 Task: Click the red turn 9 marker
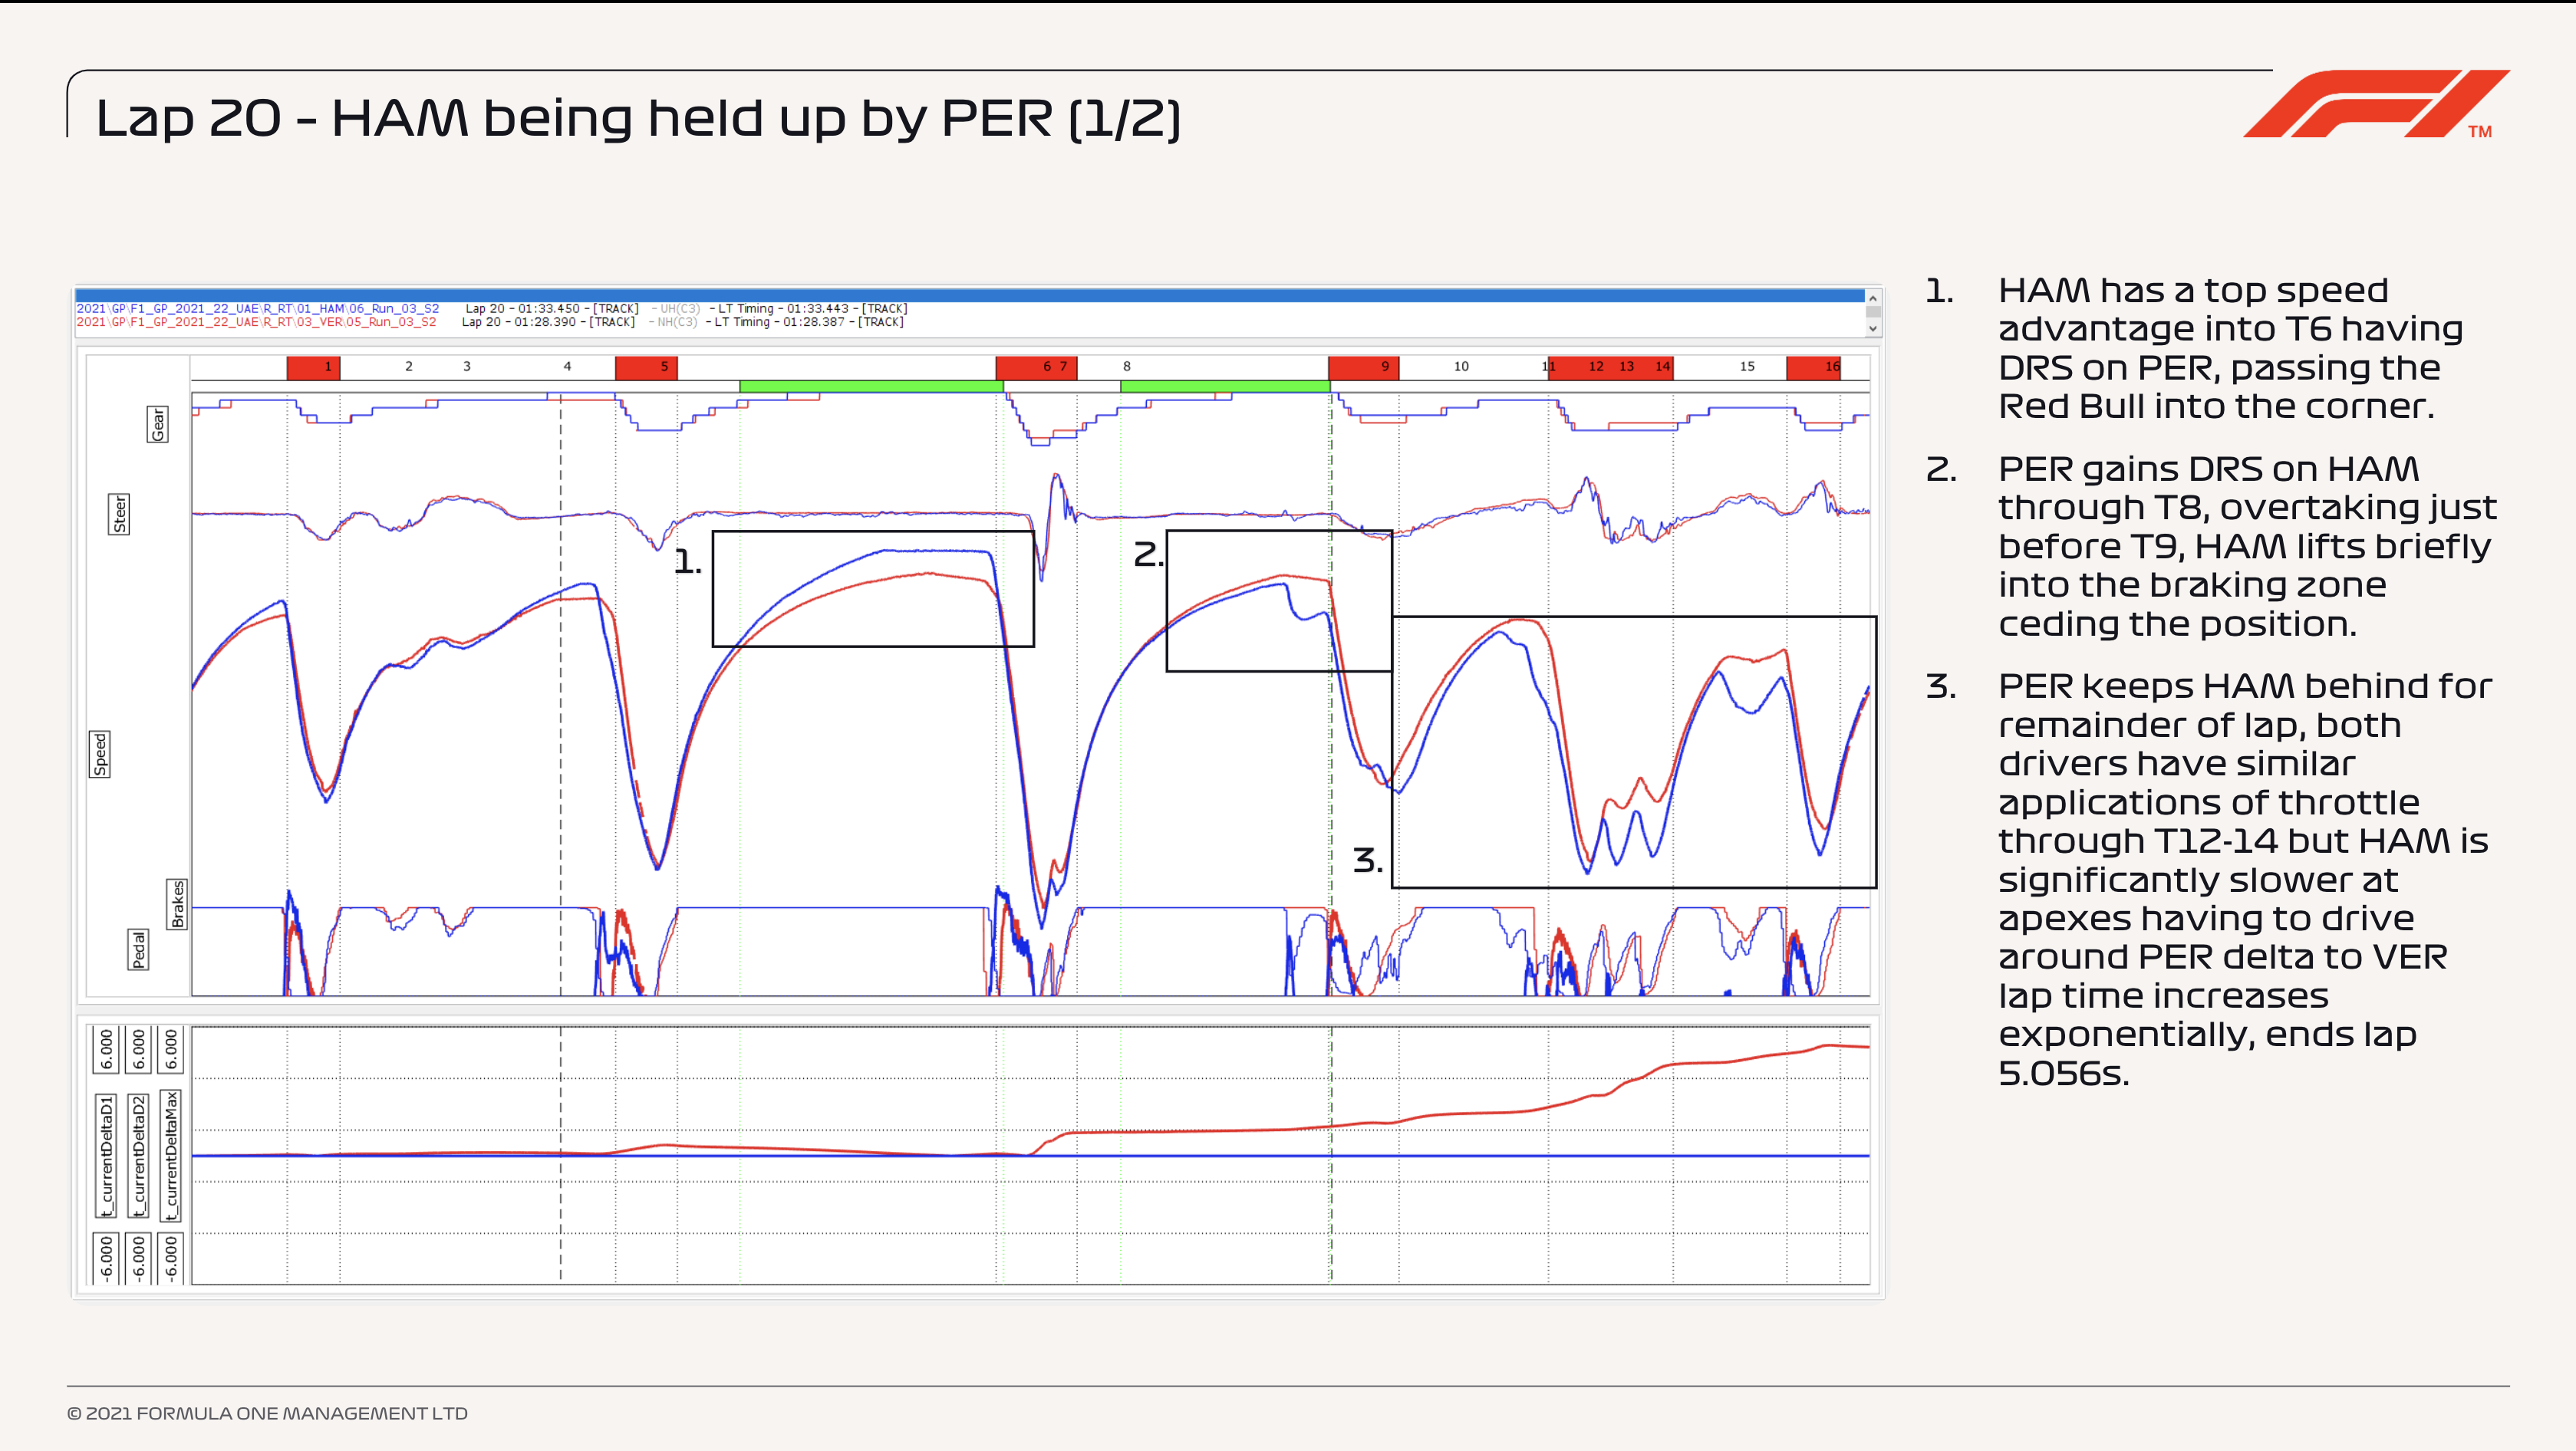pos(1363,367)
